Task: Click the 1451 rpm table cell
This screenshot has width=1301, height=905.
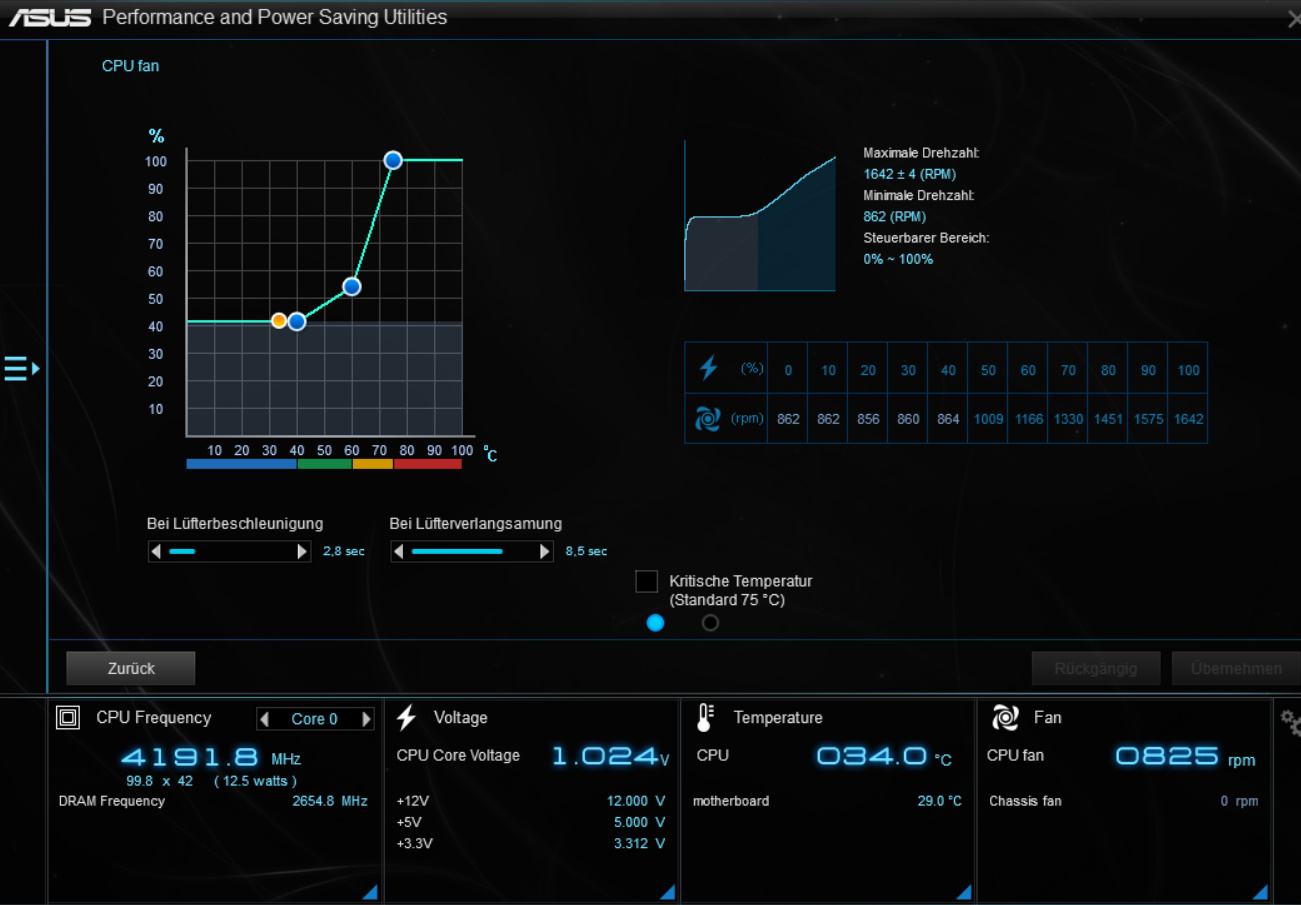Action: pos(1108,419)
